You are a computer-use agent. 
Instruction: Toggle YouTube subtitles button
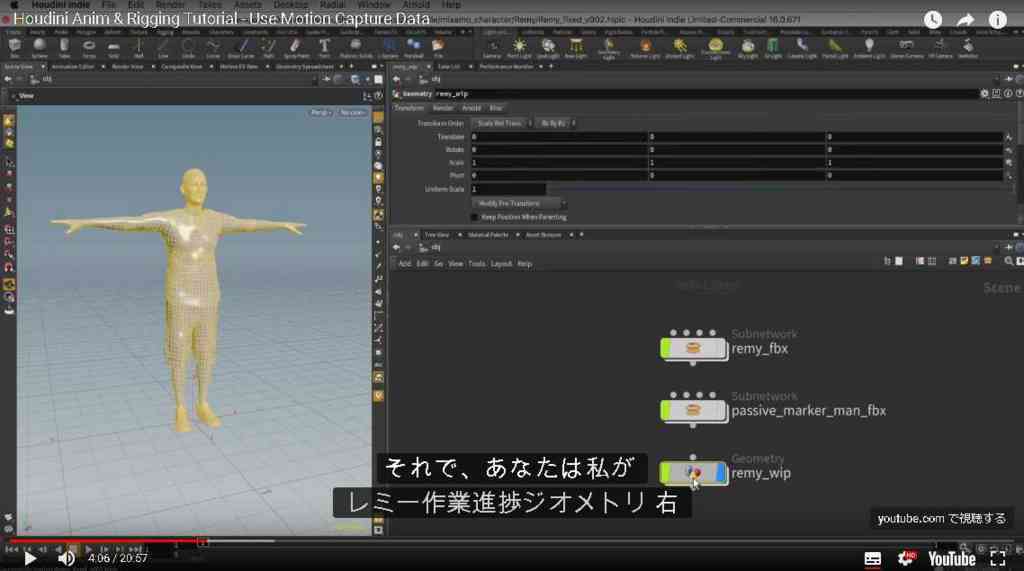(872, 559)
